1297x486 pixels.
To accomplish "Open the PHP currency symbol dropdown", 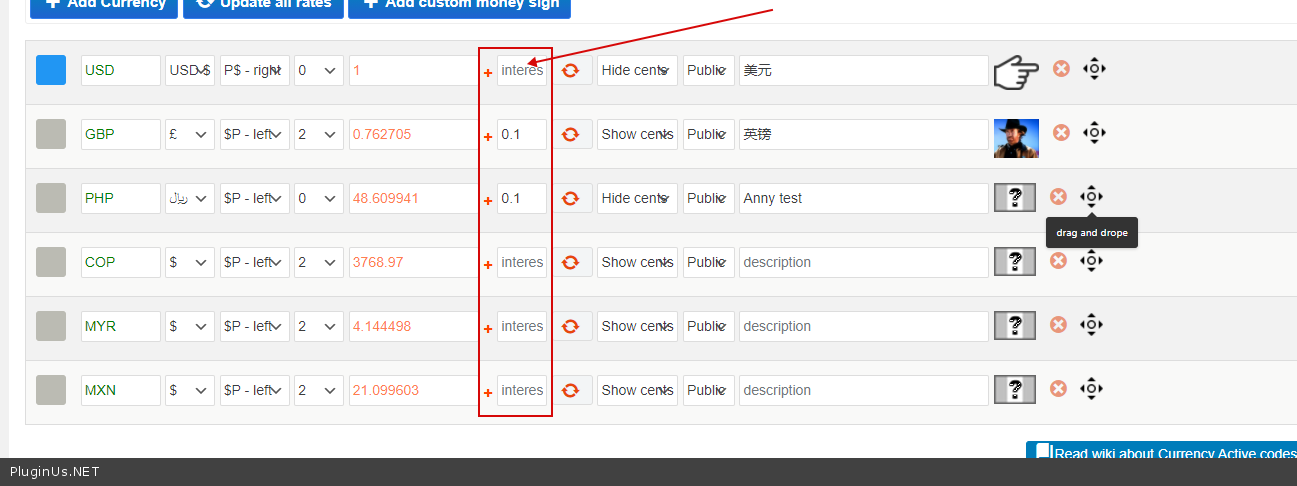I will tap(190, 198).
